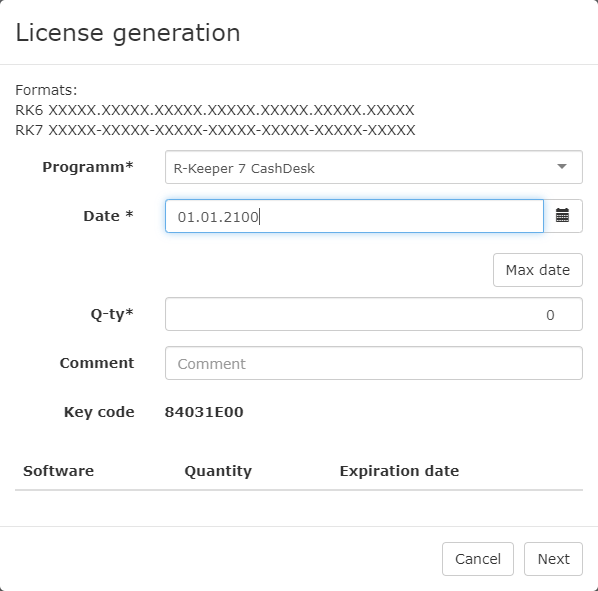Click the Programm field label

[x=88, y=167]
